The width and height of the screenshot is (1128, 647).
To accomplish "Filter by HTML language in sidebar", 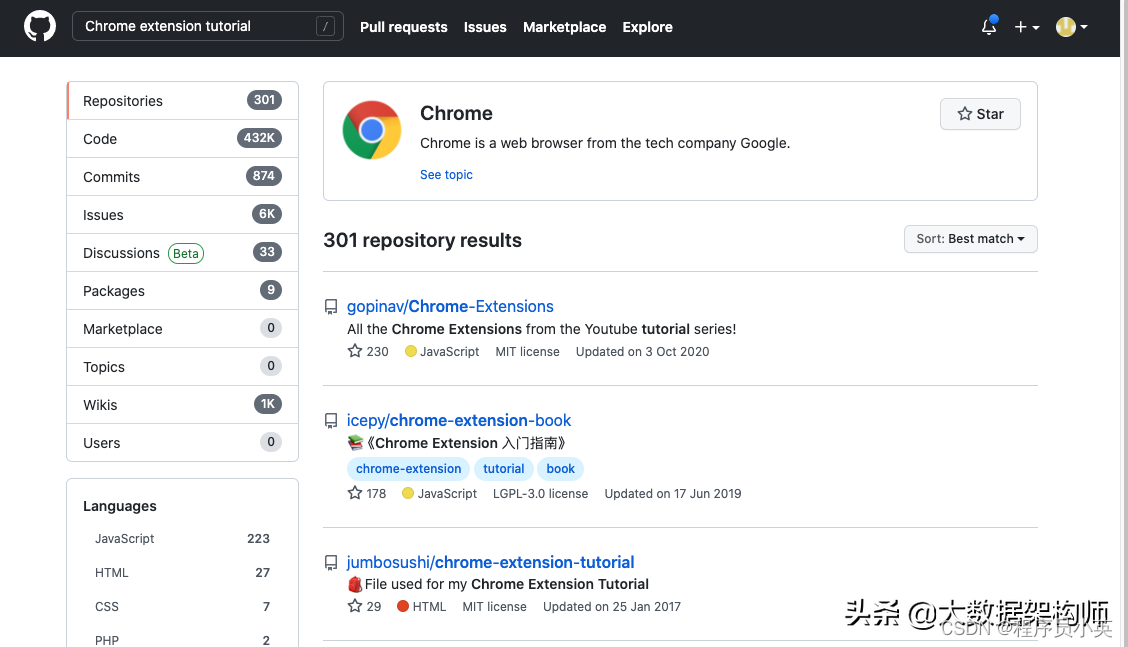I will point(183,573).
